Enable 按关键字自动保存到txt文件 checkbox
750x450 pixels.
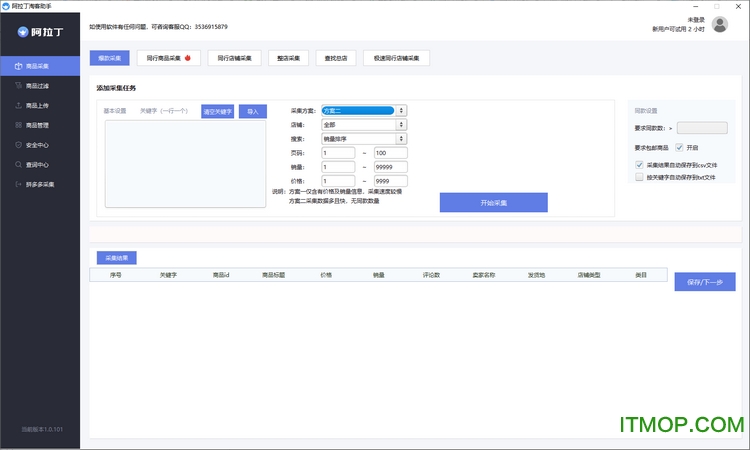640,177
